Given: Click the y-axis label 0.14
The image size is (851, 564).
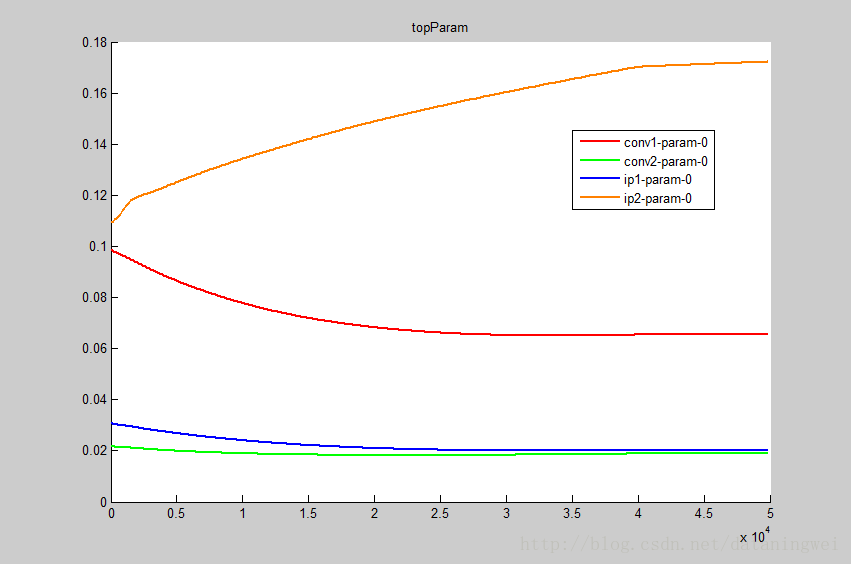Looking at the screenshot, I should click(x=94, y=144).
